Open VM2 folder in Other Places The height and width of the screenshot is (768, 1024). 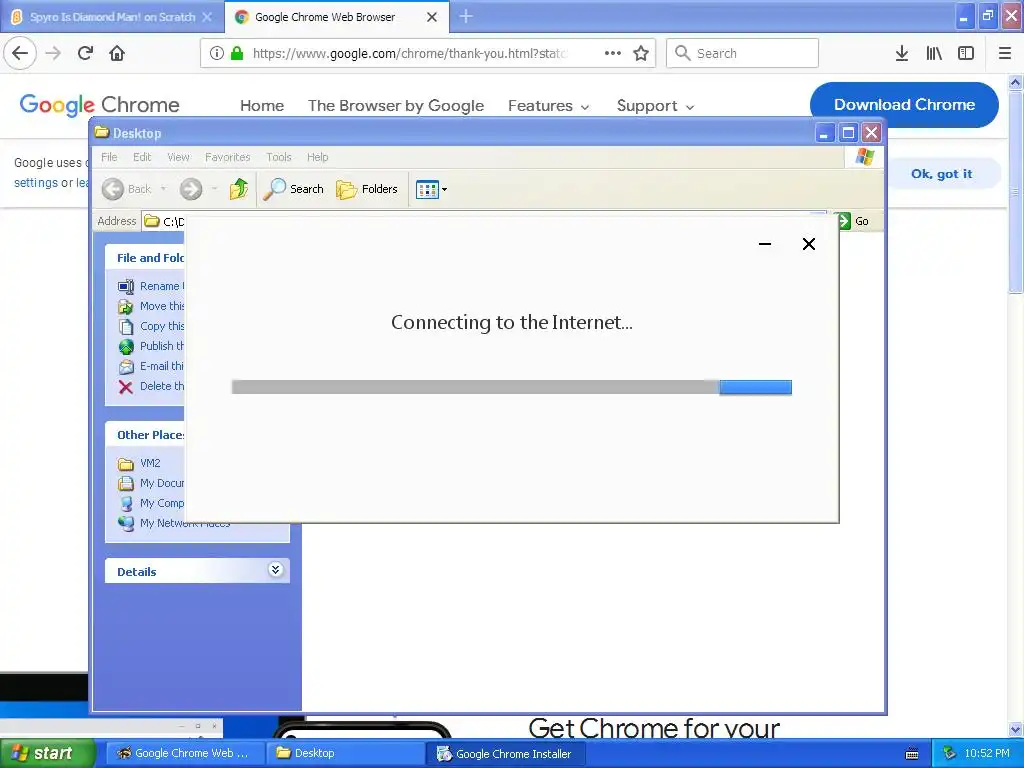(x=139, y=463)
